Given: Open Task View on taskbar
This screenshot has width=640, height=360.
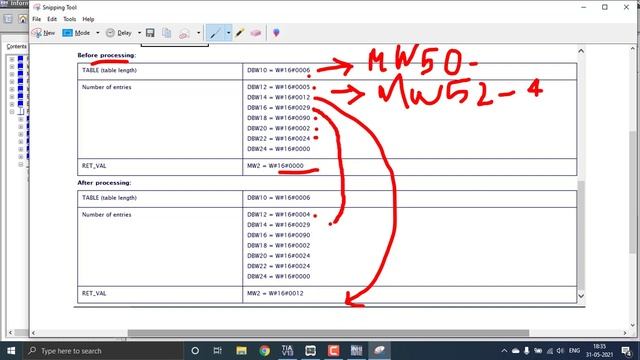Looking at the screenshot, I should 218,351.
